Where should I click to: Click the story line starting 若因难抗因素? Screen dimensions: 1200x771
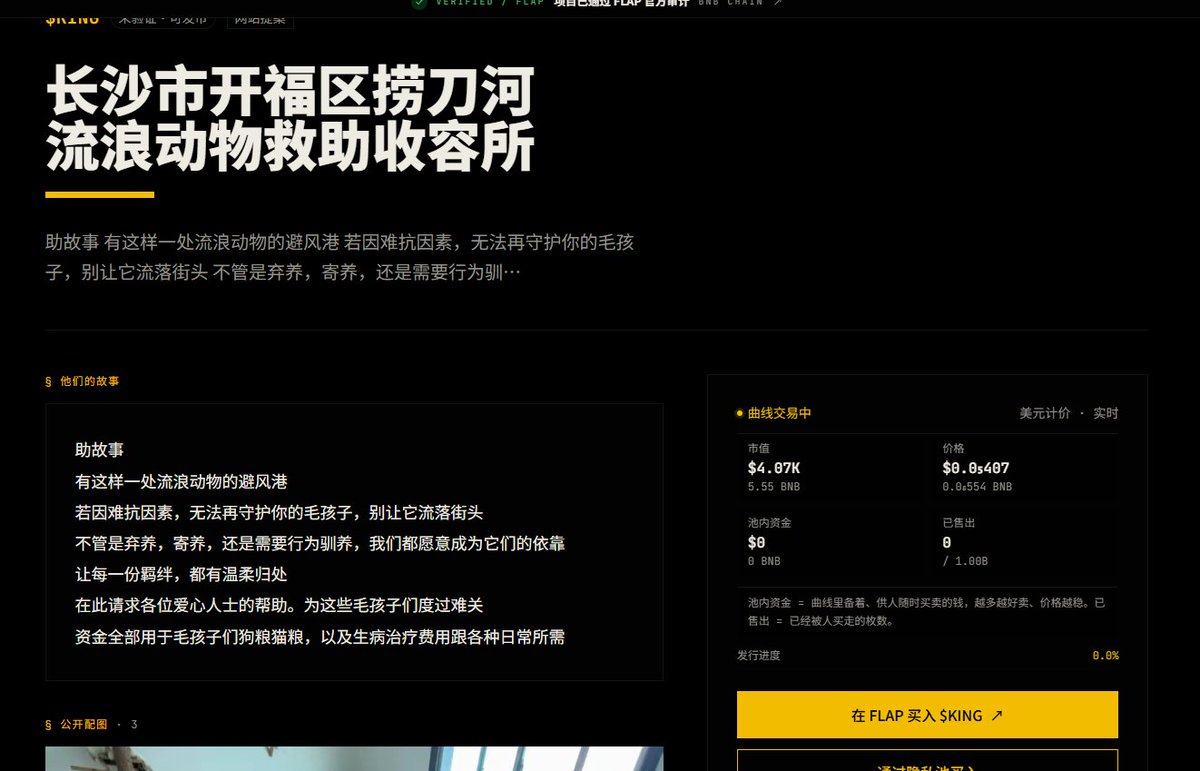coord(279,512)
